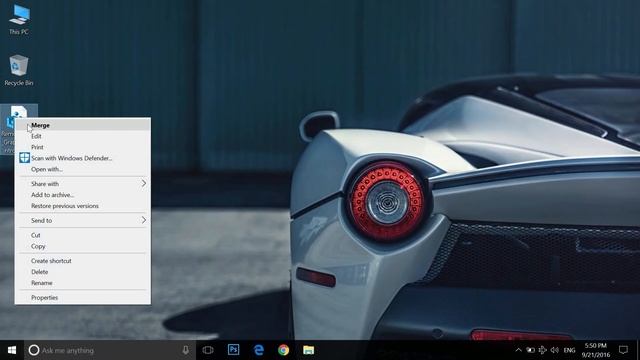
Task: Select Create shortcut menu entry
Action: pos(82,260)
